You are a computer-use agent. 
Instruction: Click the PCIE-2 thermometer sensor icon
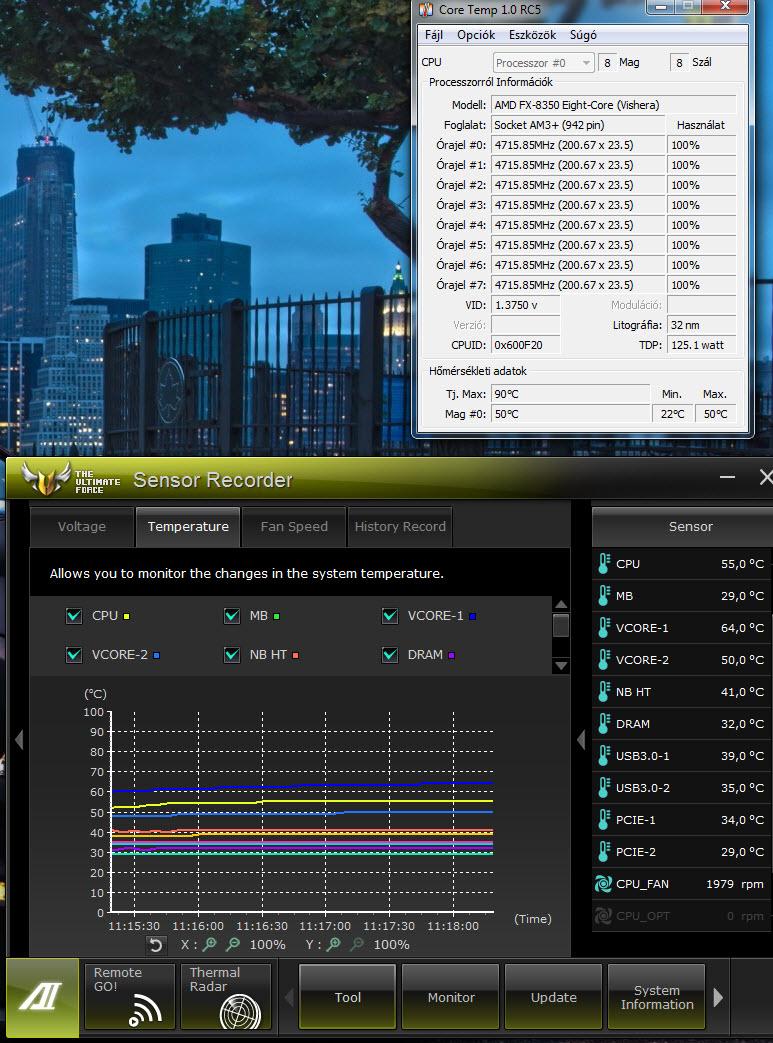603,851
